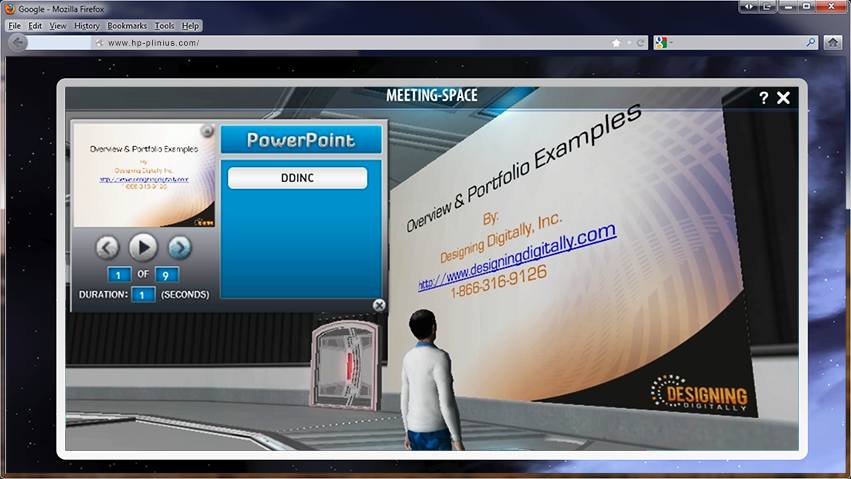Viewport: 851px width, 479px height.
Task: Open the File menu
Action: 15,25
